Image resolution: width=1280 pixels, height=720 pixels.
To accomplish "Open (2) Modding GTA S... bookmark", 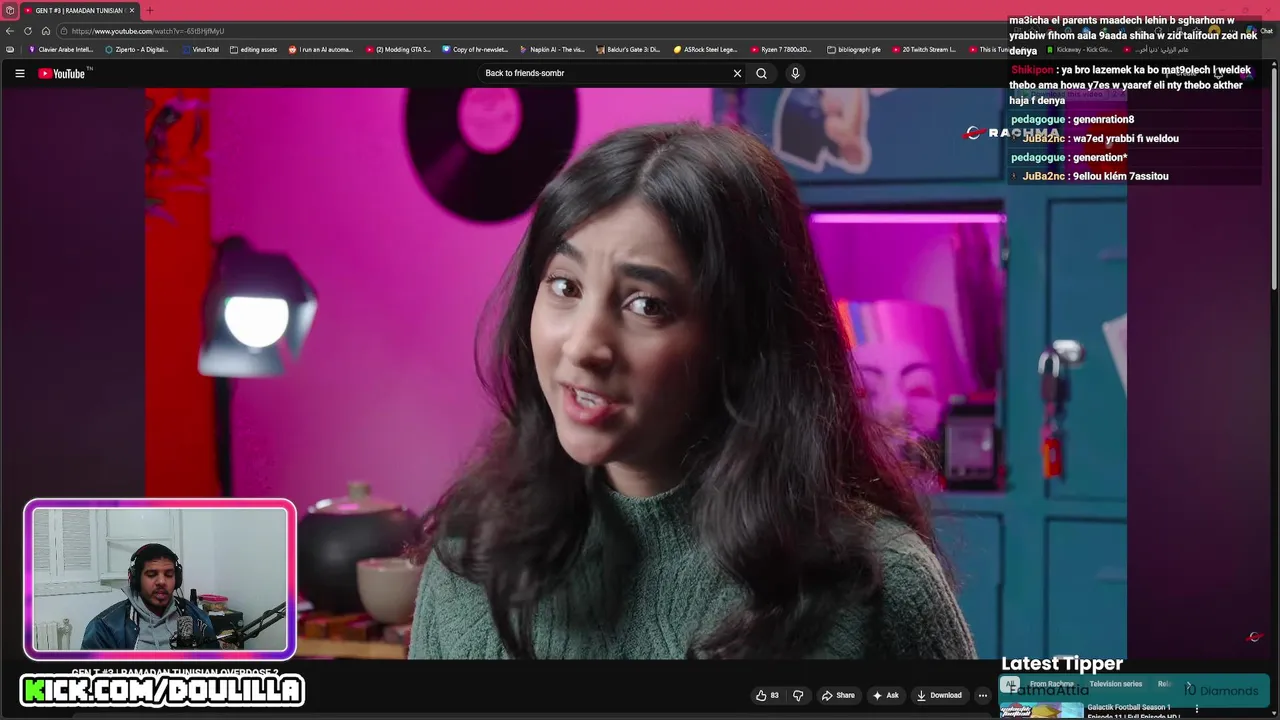I will tap(398, 49).
